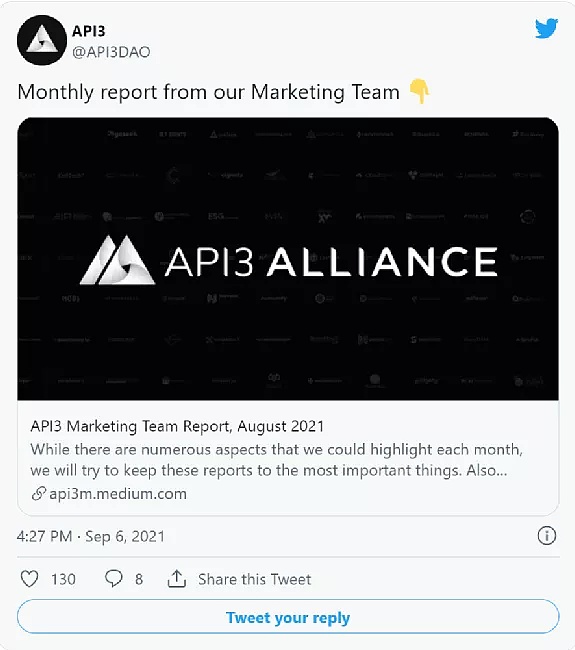Click the 130 likes count

point(63,579)
